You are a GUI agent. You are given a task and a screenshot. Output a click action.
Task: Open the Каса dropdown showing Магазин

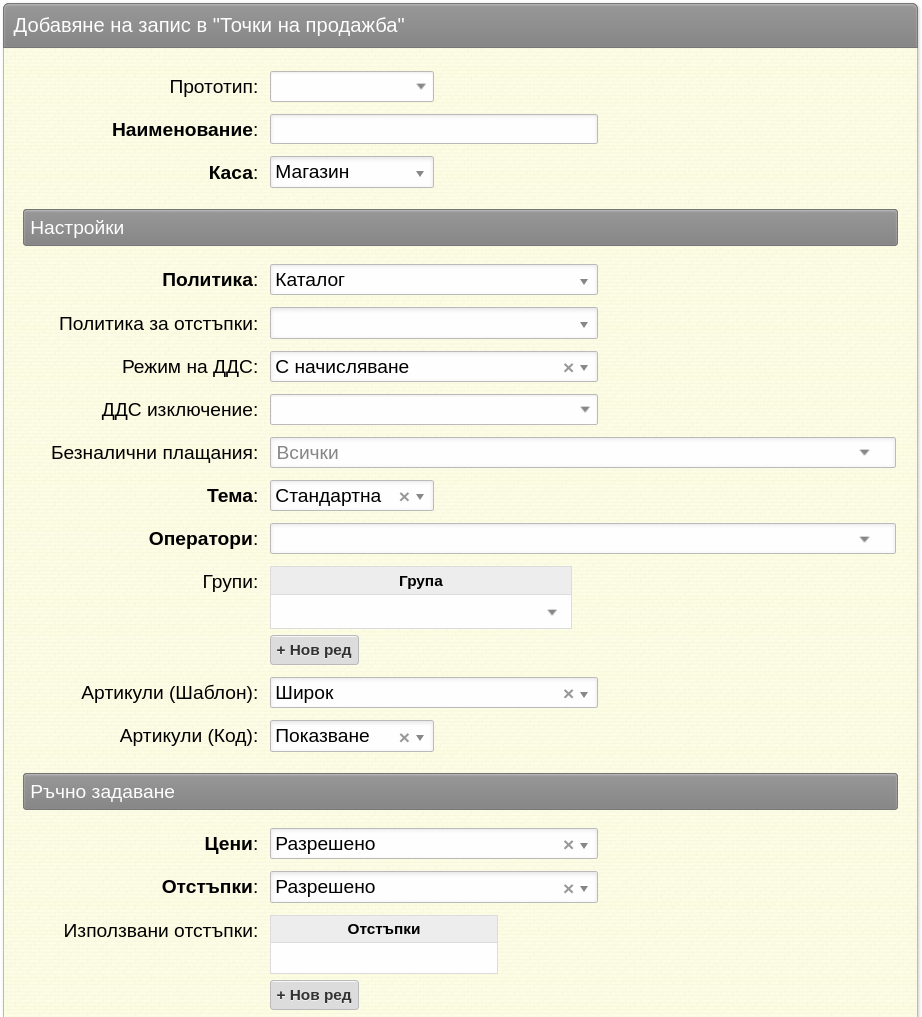(351, 173)
